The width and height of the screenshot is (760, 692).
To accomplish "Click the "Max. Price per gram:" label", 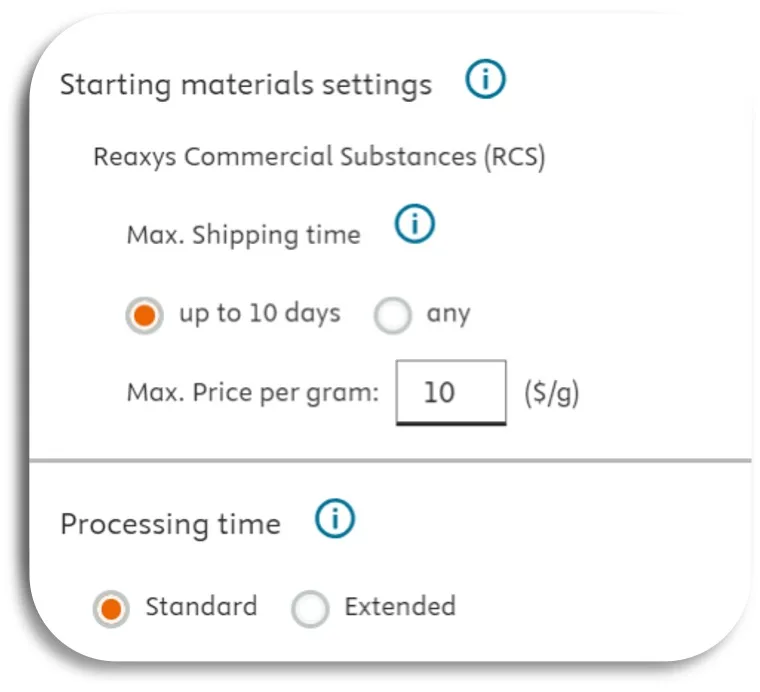I will (253, 393).
